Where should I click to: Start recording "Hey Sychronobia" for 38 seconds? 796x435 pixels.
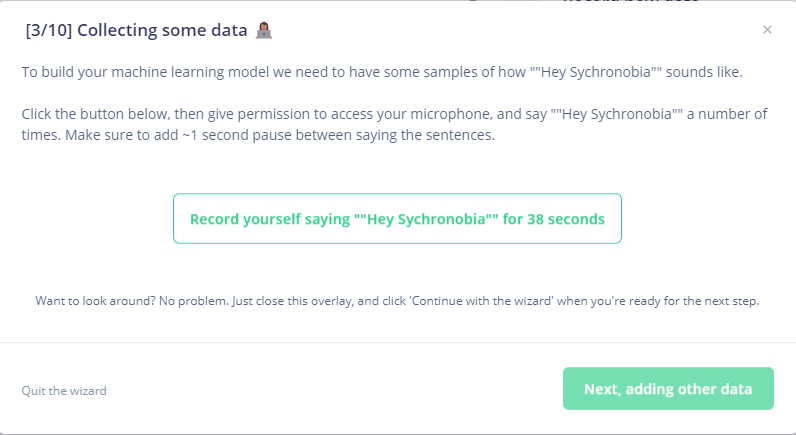coord(397,219)
